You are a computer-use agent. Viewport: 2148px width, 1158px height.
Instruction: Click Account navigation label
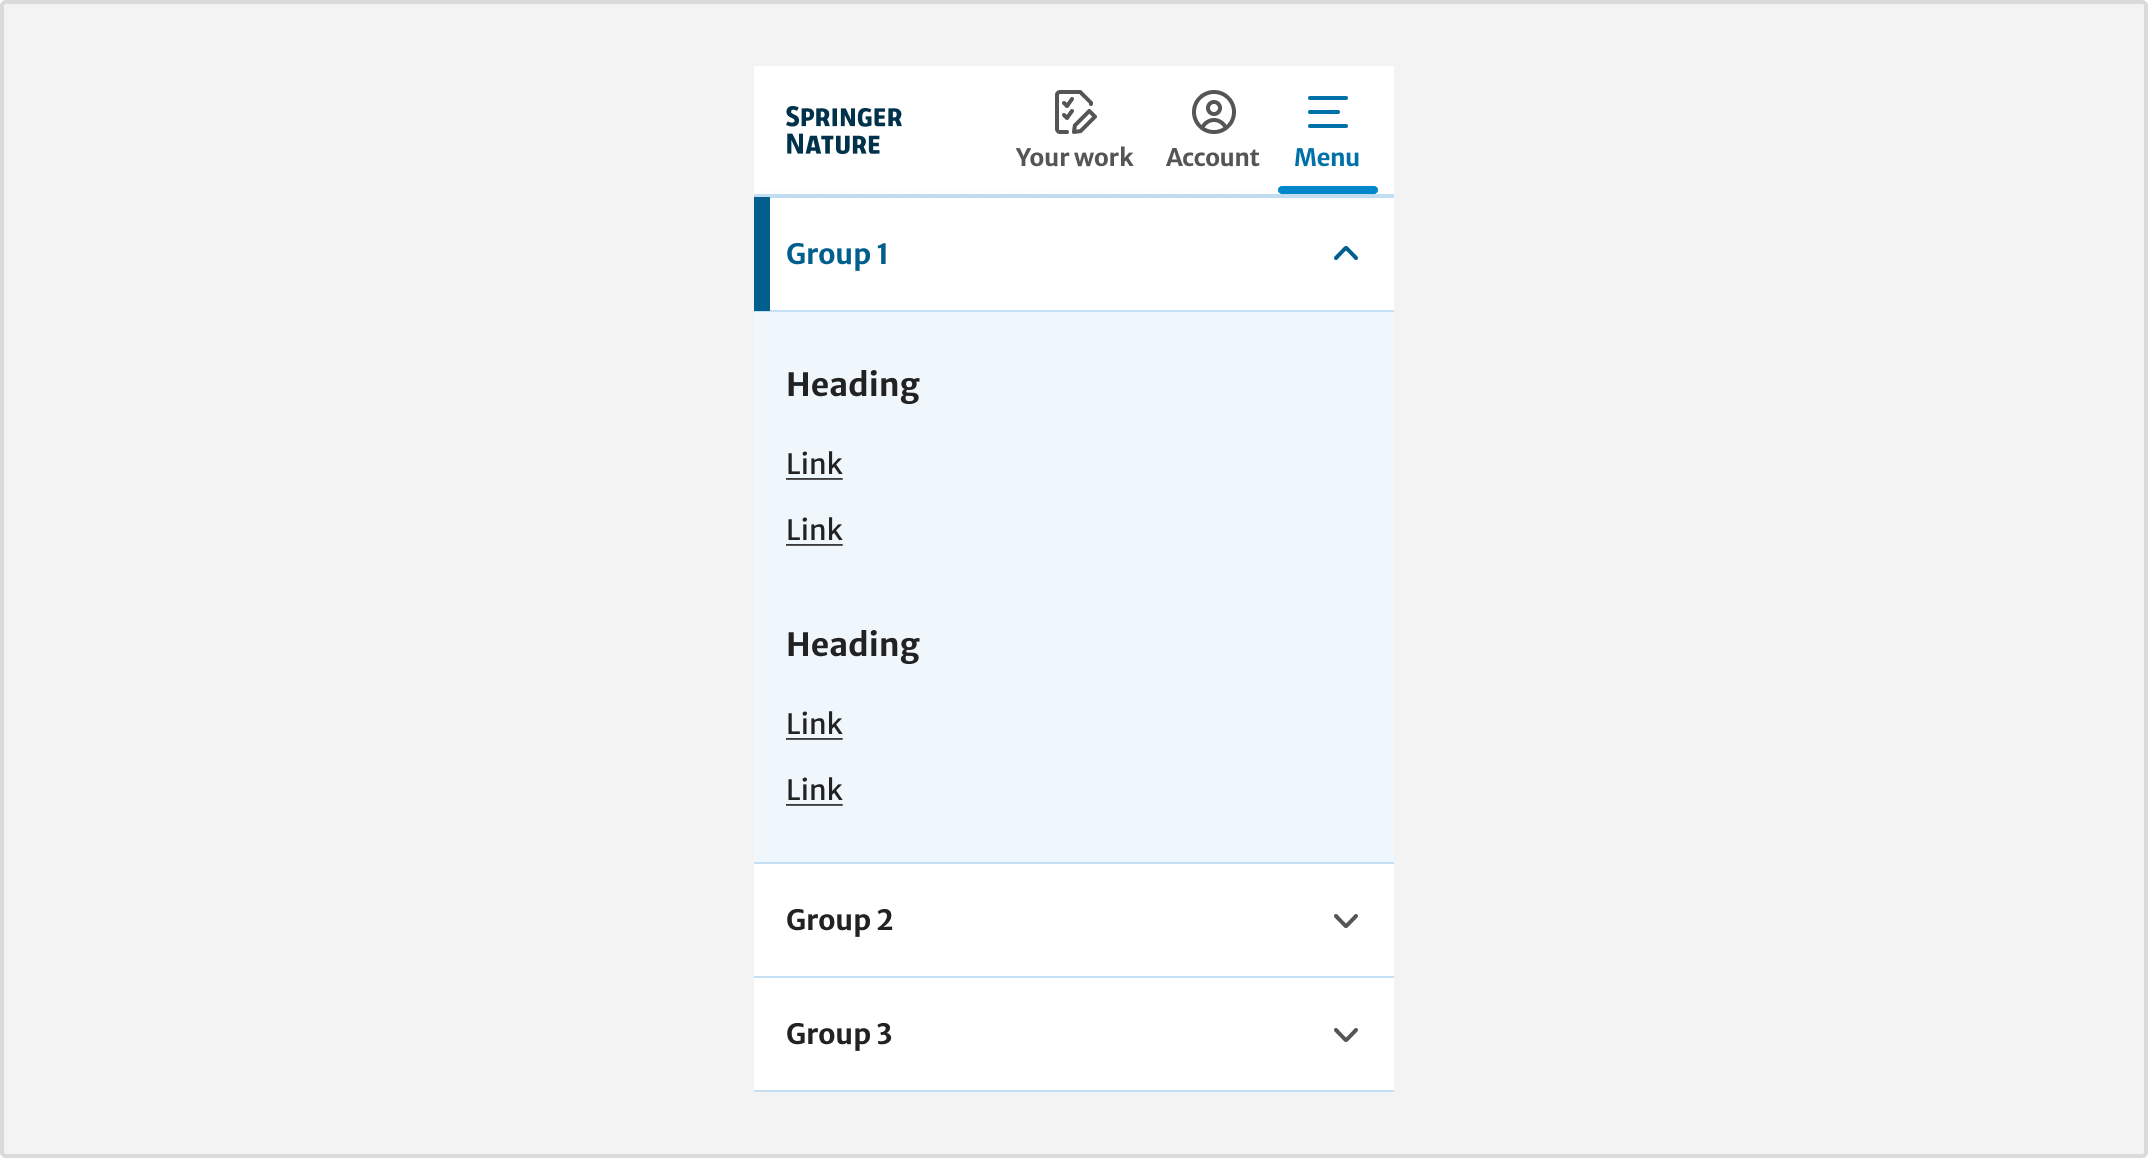pyautogui.click(x=1212, y=157)
